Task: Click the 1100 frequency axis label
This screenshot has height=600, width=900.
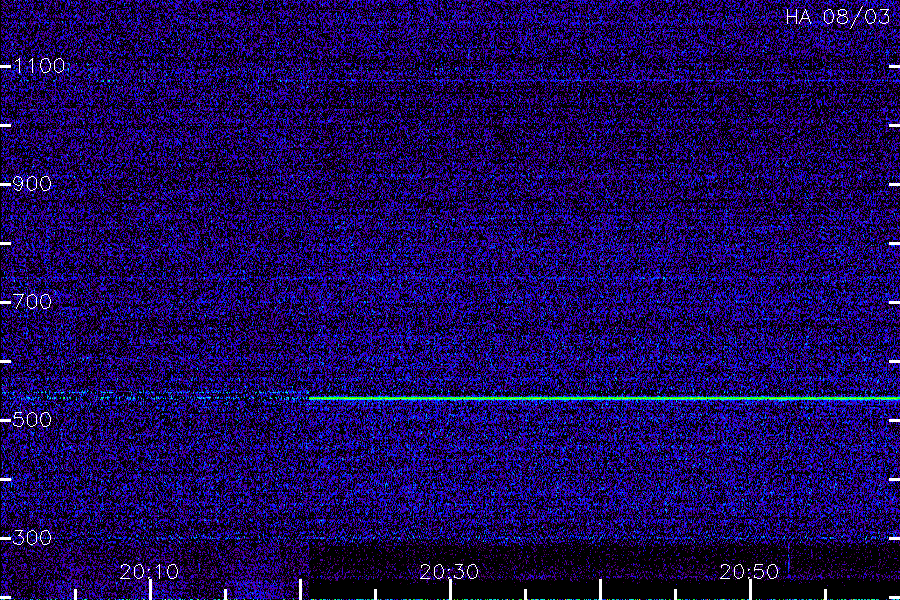Action: 39,66
